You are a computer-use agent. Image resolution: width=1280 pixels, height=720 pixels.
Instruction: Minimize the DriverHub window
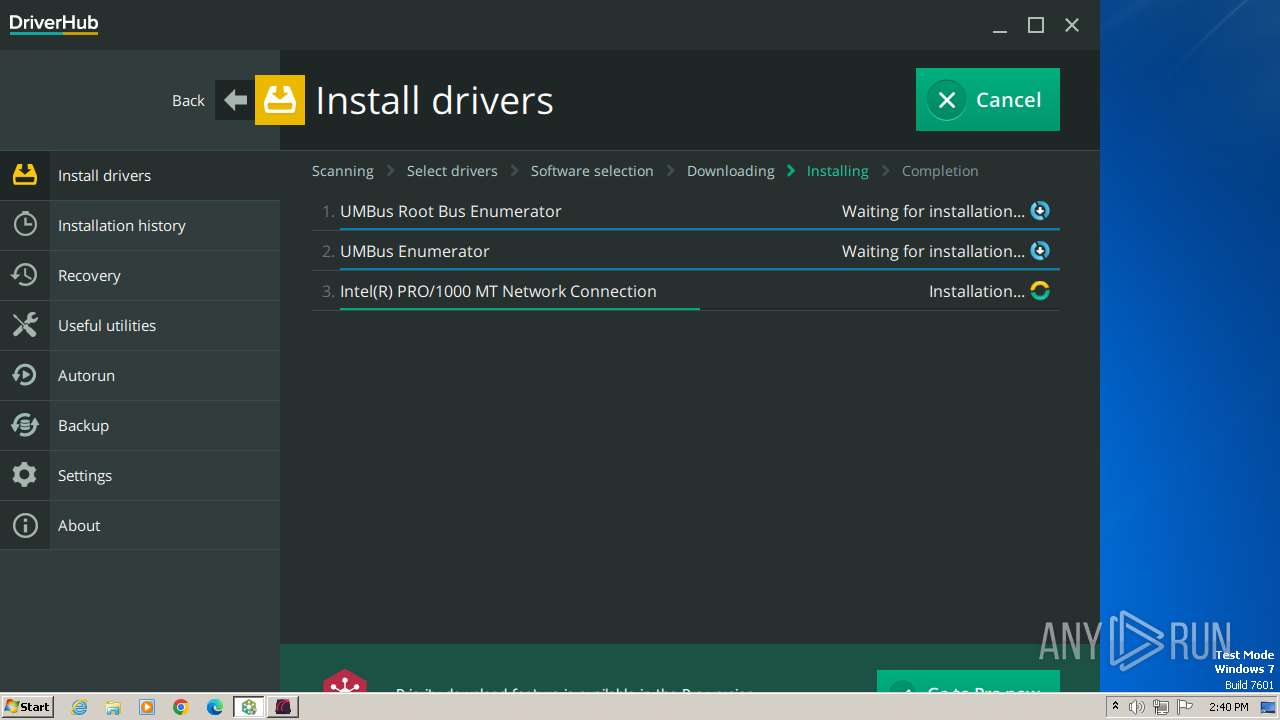click(1000, 26)
